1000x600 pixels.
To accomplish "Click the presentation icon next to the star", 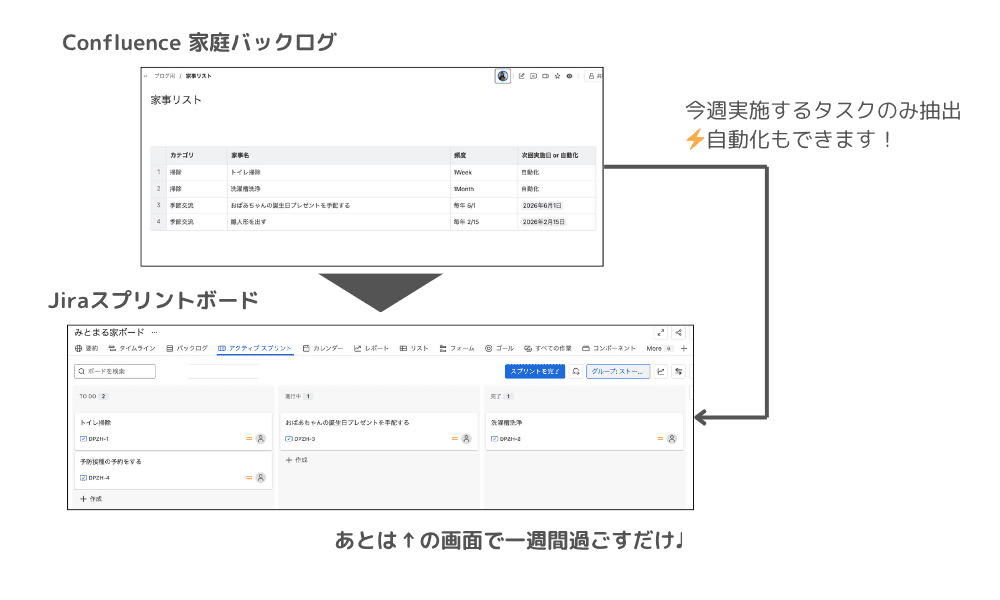I will 545,76.
